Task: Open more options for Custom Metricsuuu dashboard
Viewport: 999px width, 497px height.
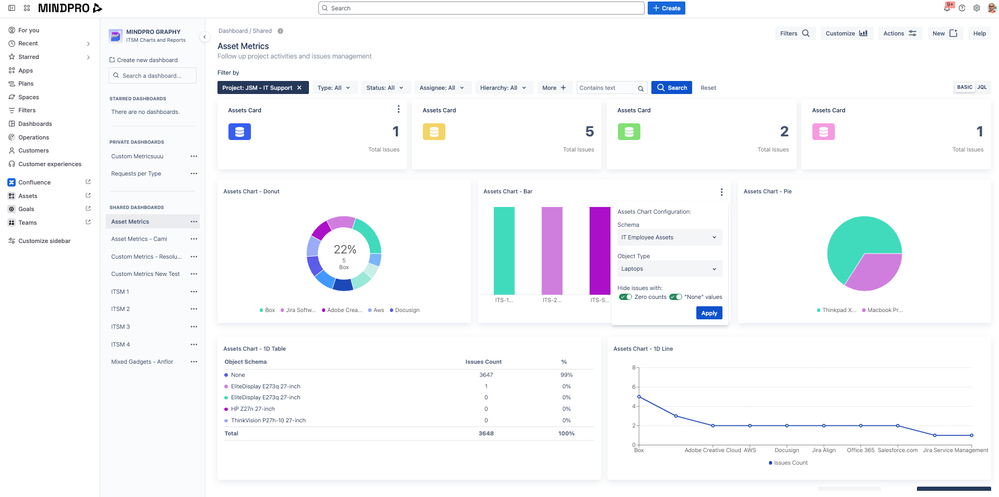Action: click(194, 156)
